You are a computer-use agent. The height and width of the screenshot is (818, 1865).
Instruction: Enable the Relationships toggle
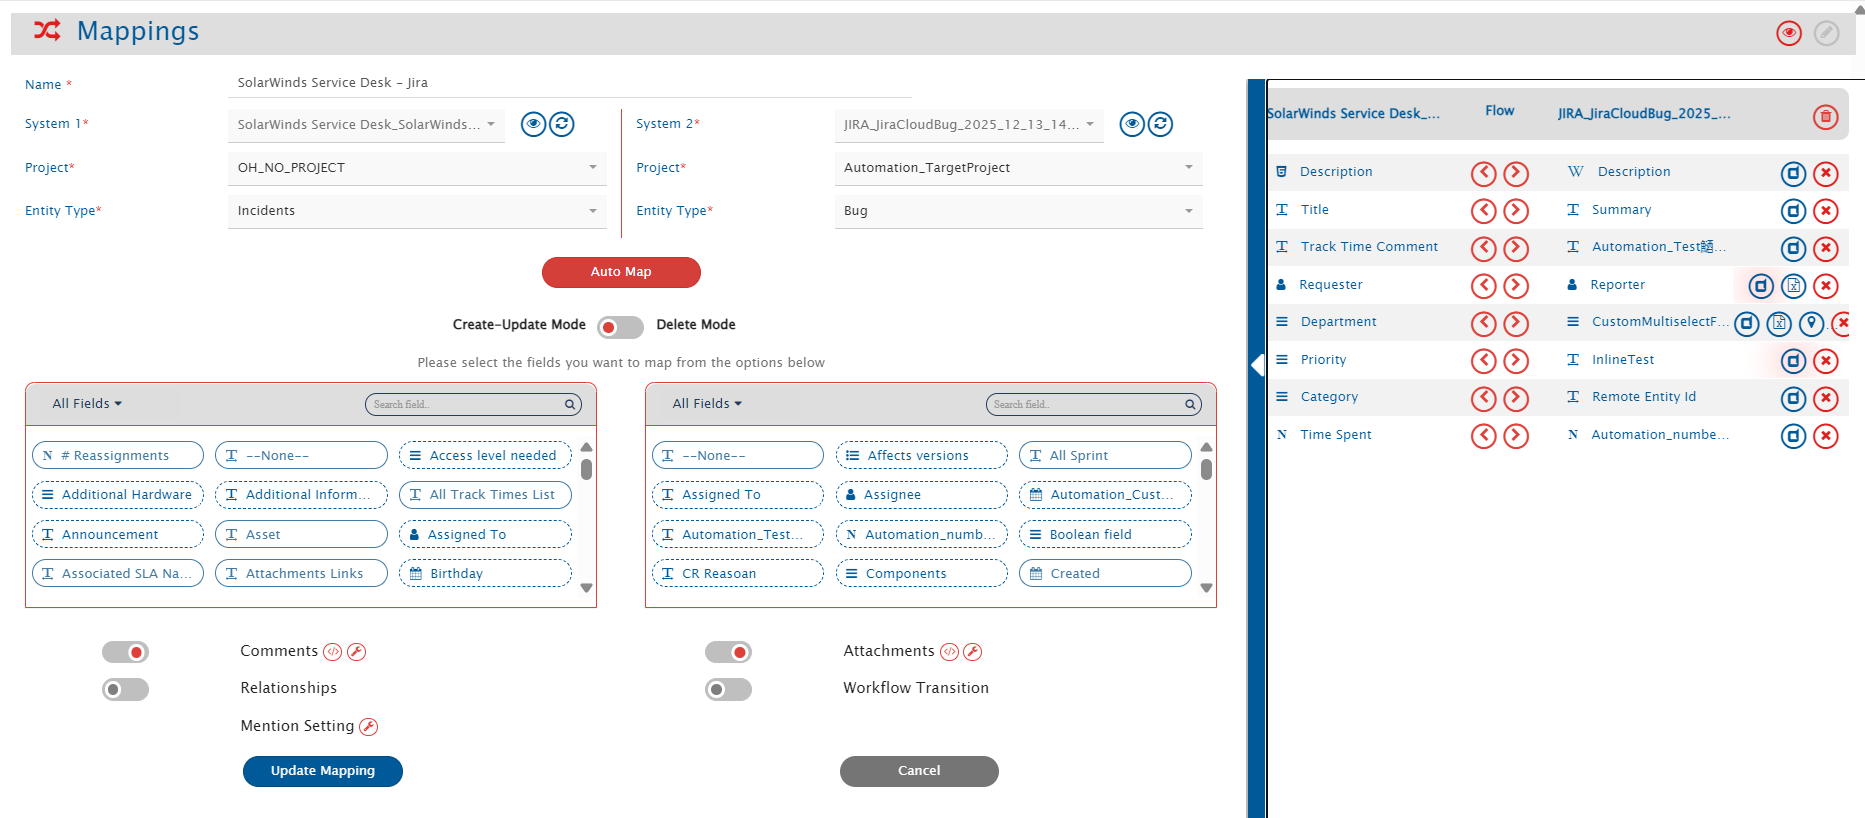(x=126, y=689)
